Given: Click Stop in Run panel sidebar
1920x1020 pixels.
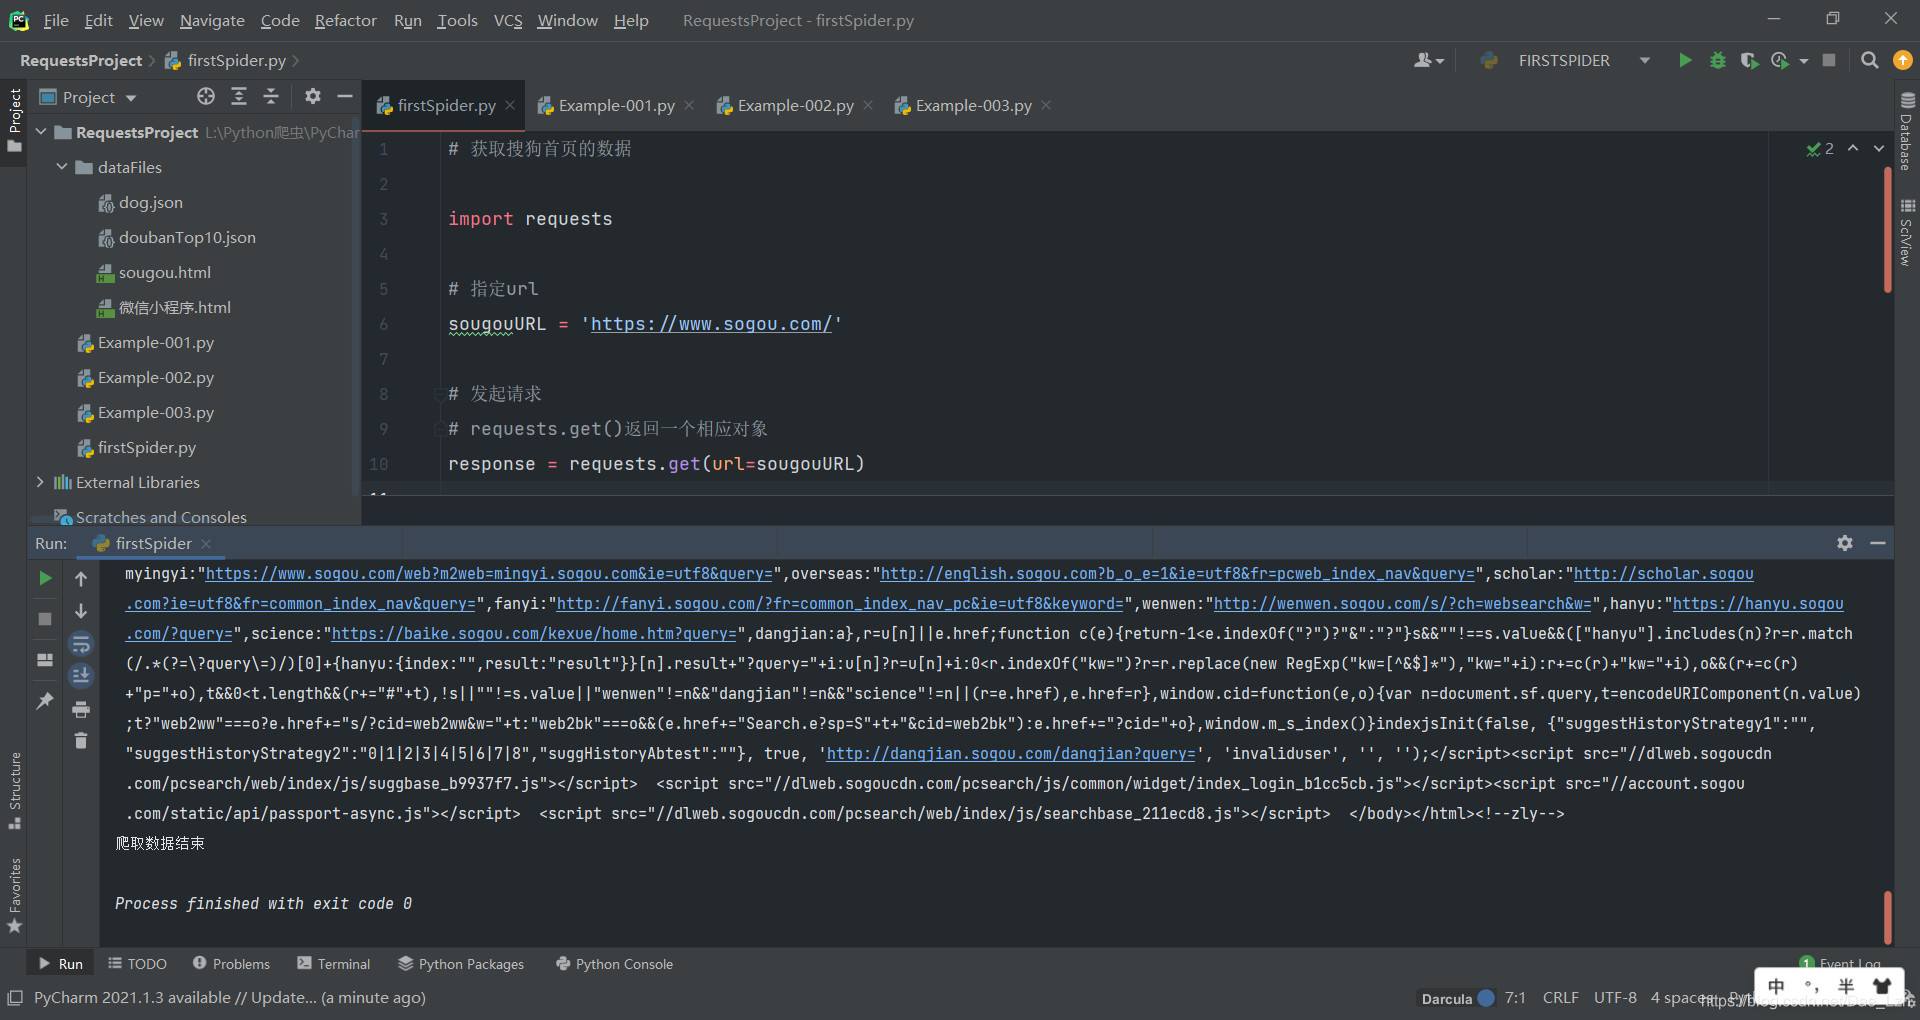Looking at the screenshot, I should coord(45,619).
